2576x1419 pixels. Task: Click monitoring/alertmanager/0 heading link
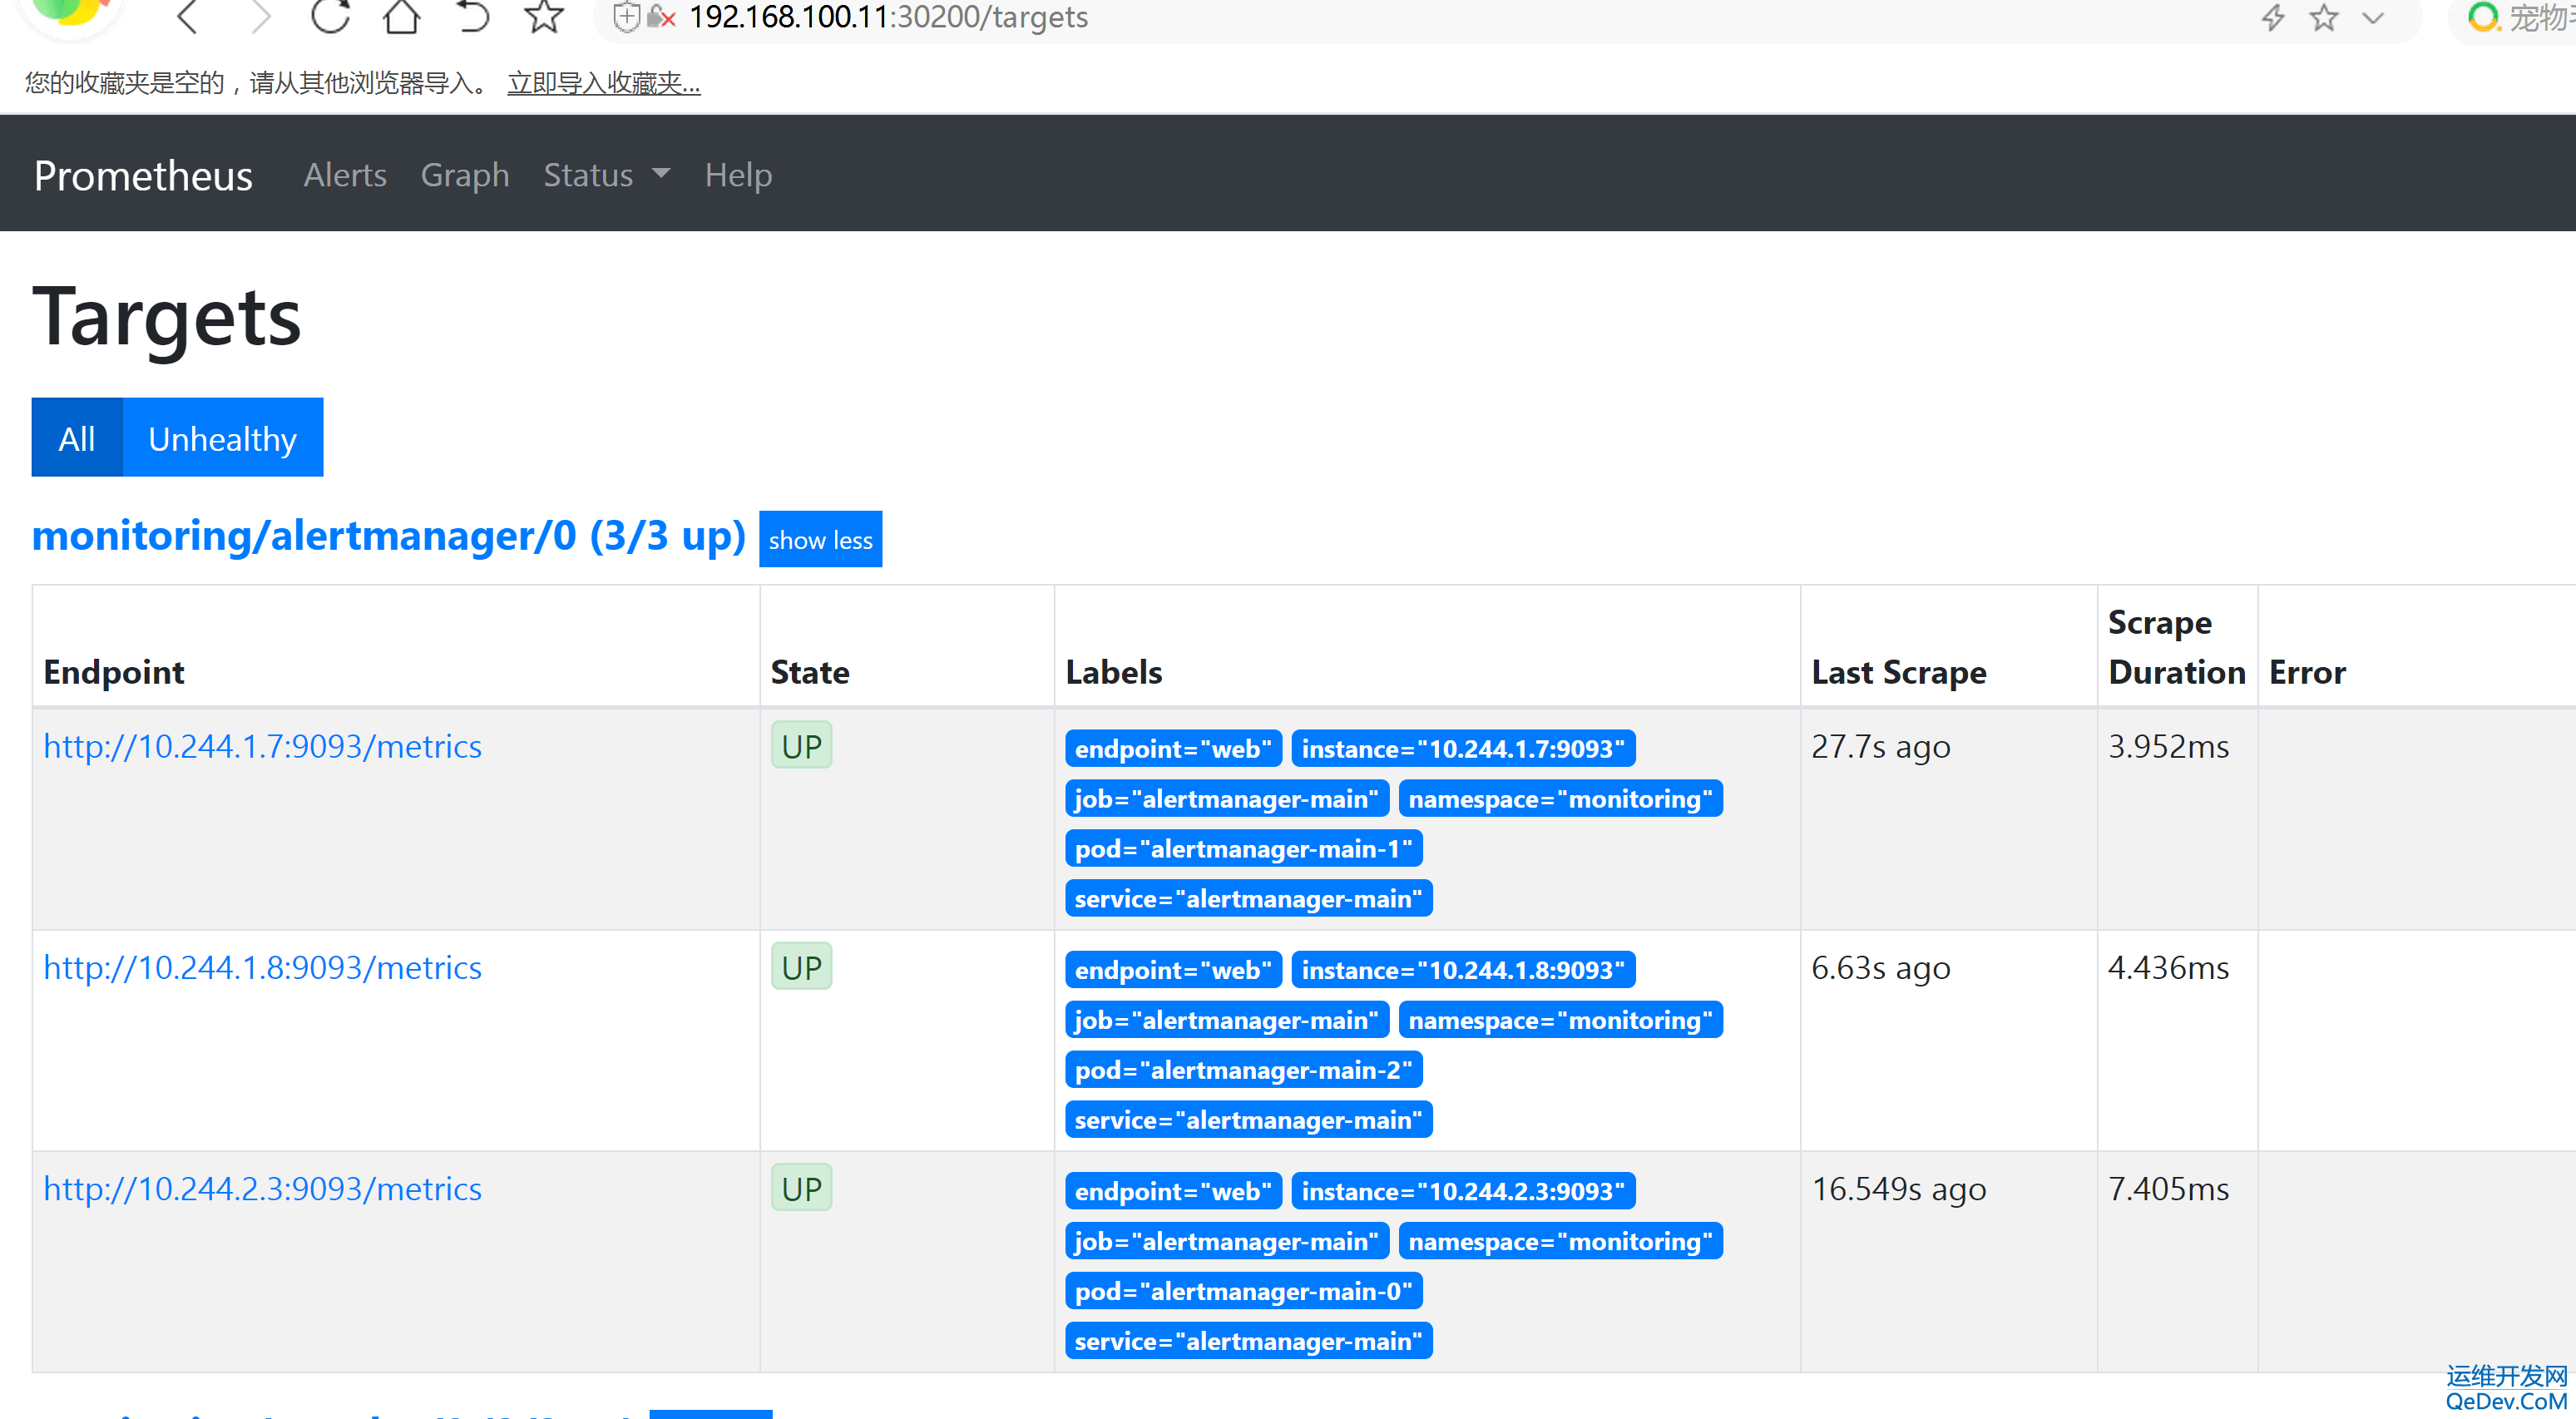pos(389,536)
